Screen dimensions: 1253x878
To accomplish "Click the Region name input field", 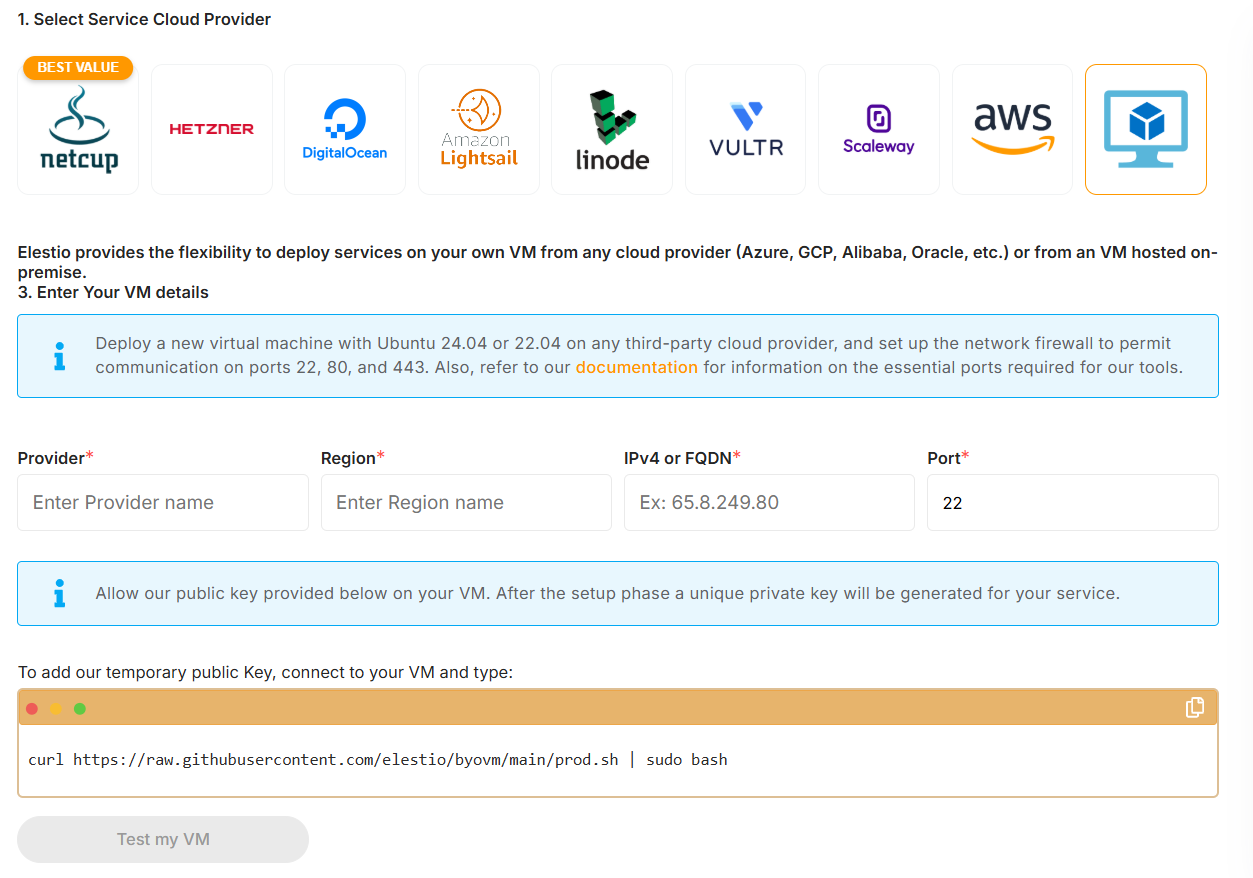I will click(466, 502).
